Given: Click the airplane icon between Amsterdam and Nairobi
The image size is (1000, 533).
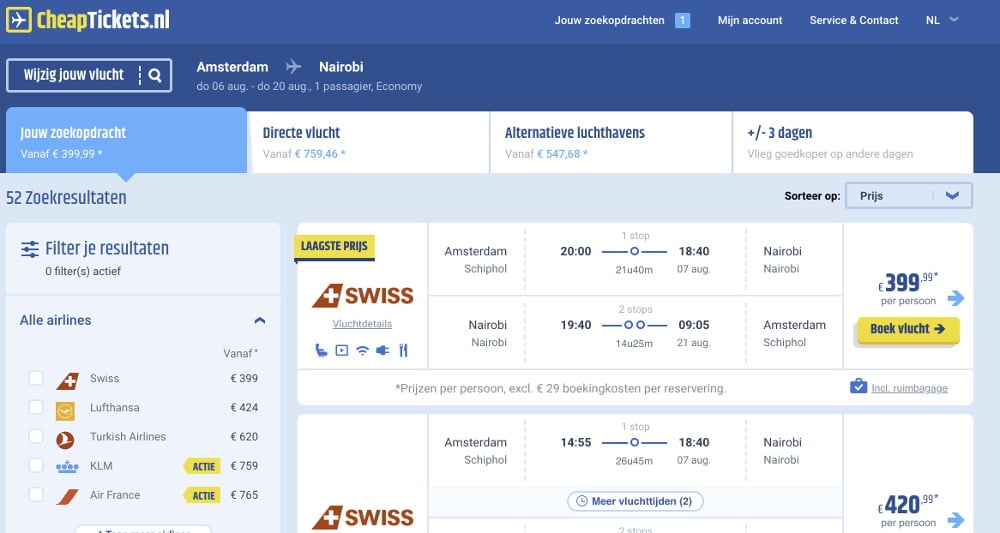Looking at the screenshot, I should point(293,66).
